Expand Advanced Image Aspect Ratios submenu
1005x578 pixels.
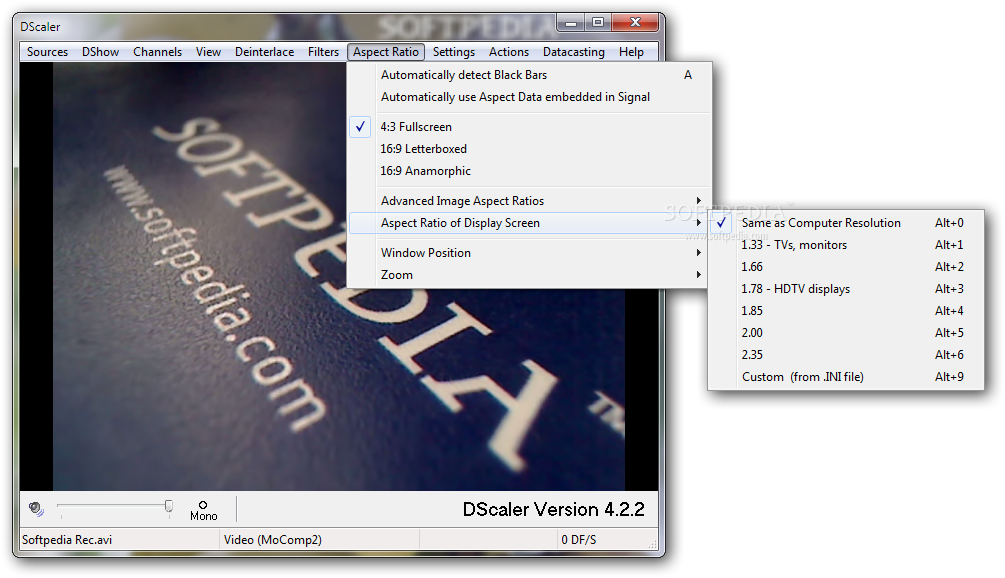coord(529,201)
